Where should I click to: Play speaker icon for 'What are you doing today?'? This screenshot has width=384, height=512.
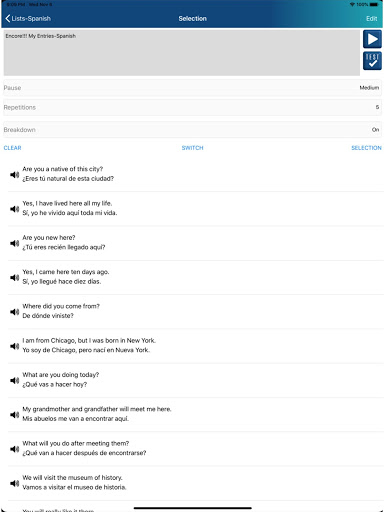(x=14, y=380)
